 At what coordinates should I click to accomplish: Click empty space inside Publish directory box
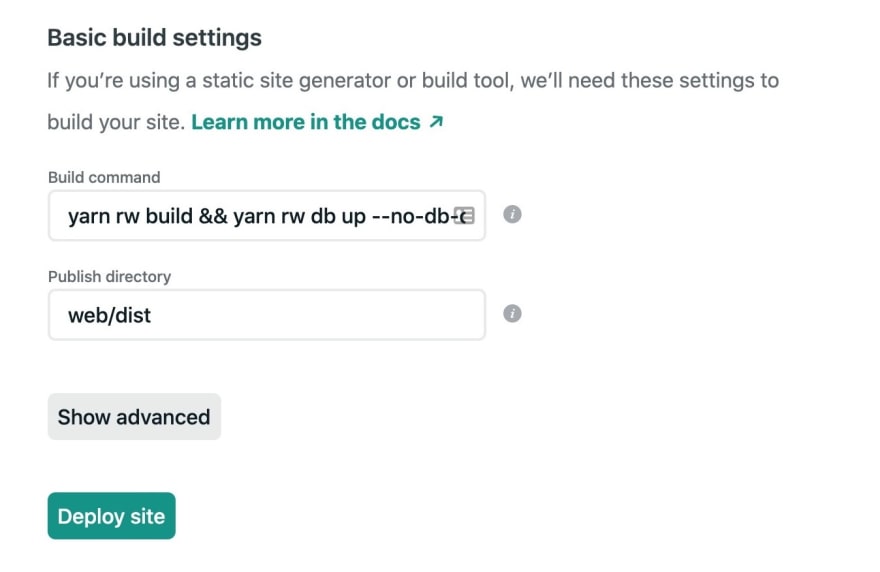tap(314, 315)
